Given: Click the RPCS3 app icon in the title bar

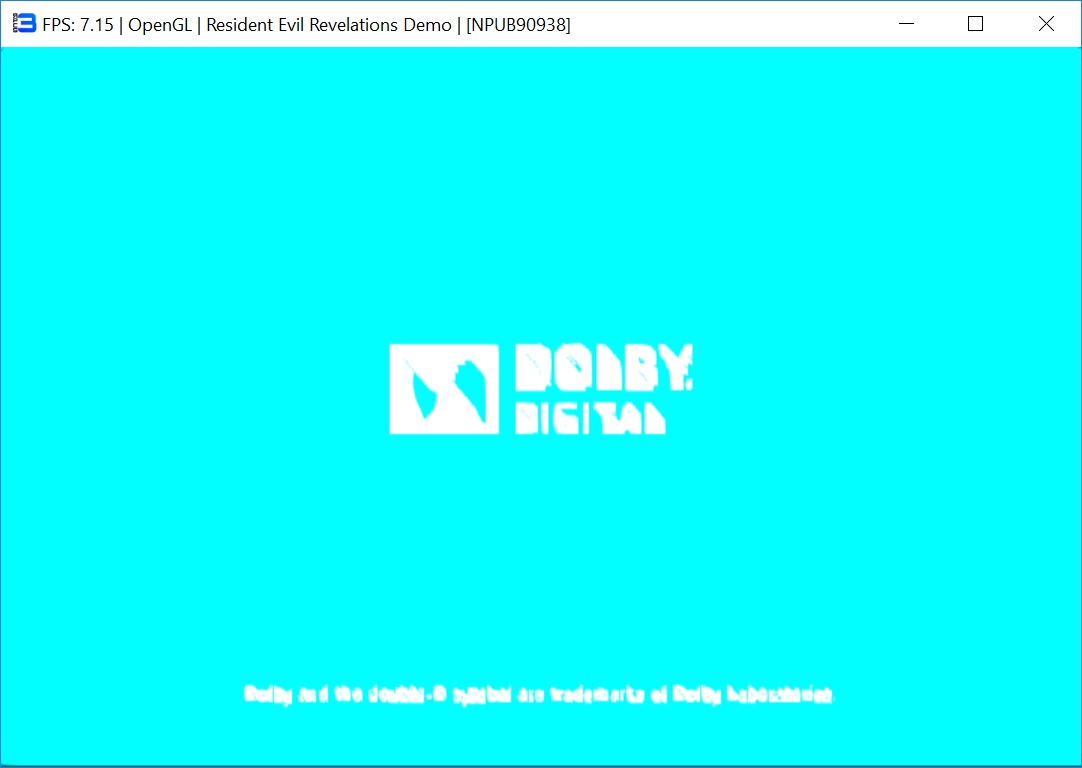Looking at the screenshot, I should point(24,23).
